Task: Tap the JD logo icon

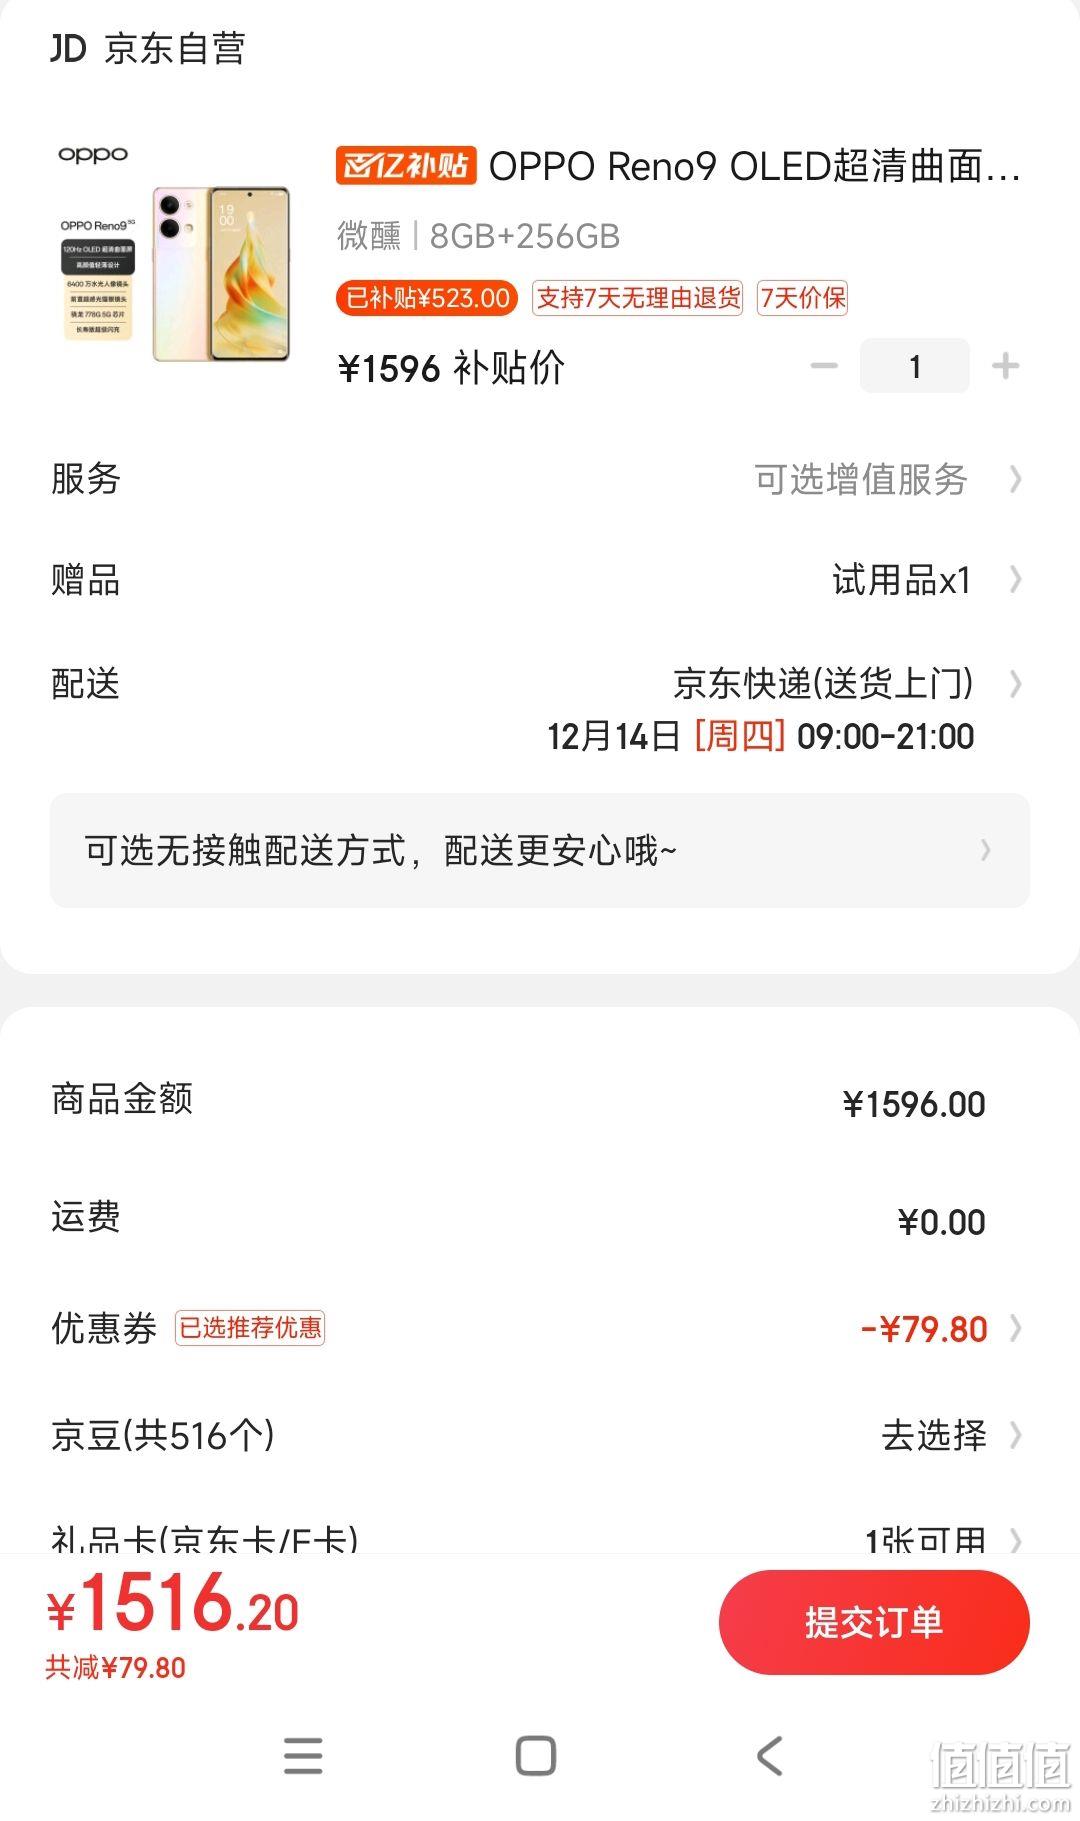Action: click(68, 47)
